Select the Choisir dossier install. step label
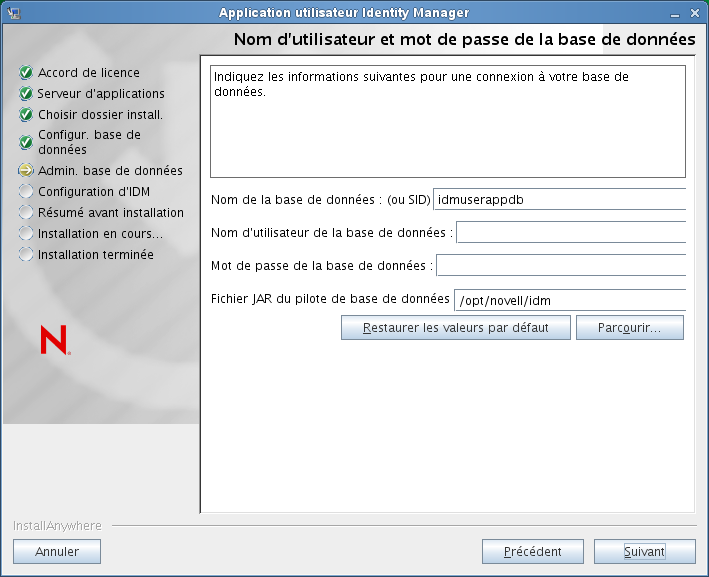This screenshot has width=709, height=577. point(100,115)
